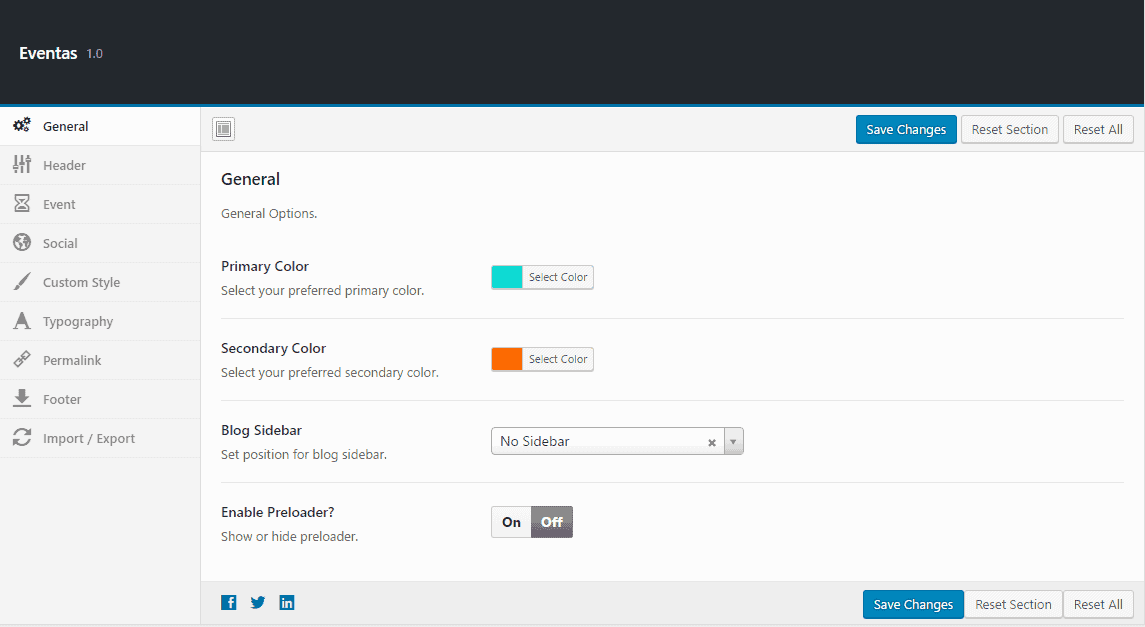Open the Blog Sidebar No Sidebar combo box
Screen dimensions: 1145x627
(600, 441)
